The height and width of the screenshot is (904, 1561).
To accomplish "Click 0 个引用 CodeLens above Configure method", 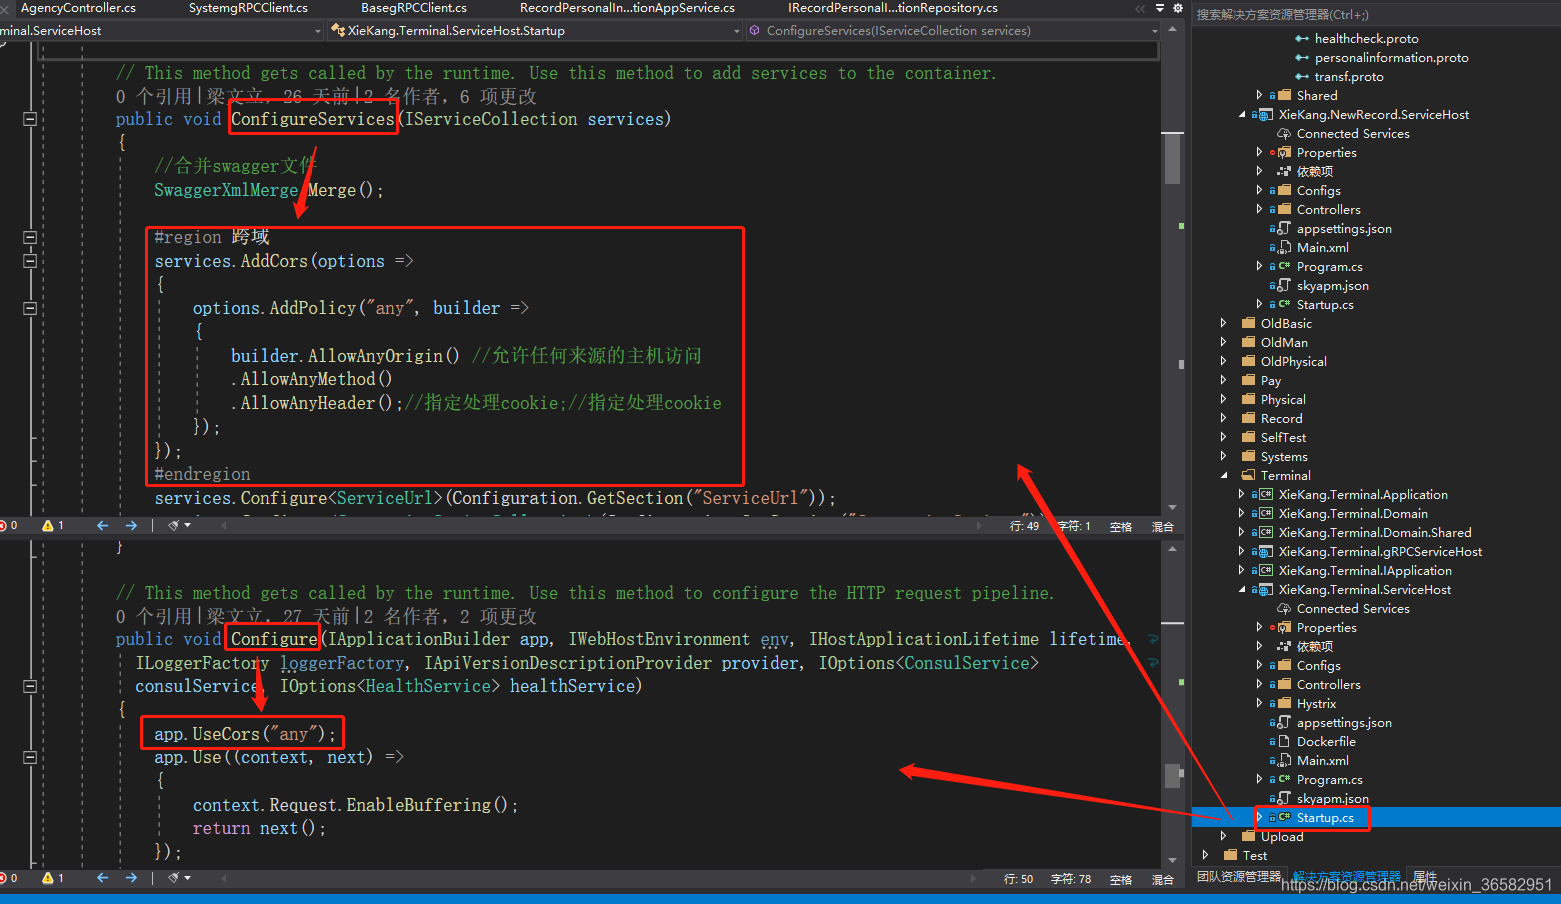I will [x=153, y=617].
